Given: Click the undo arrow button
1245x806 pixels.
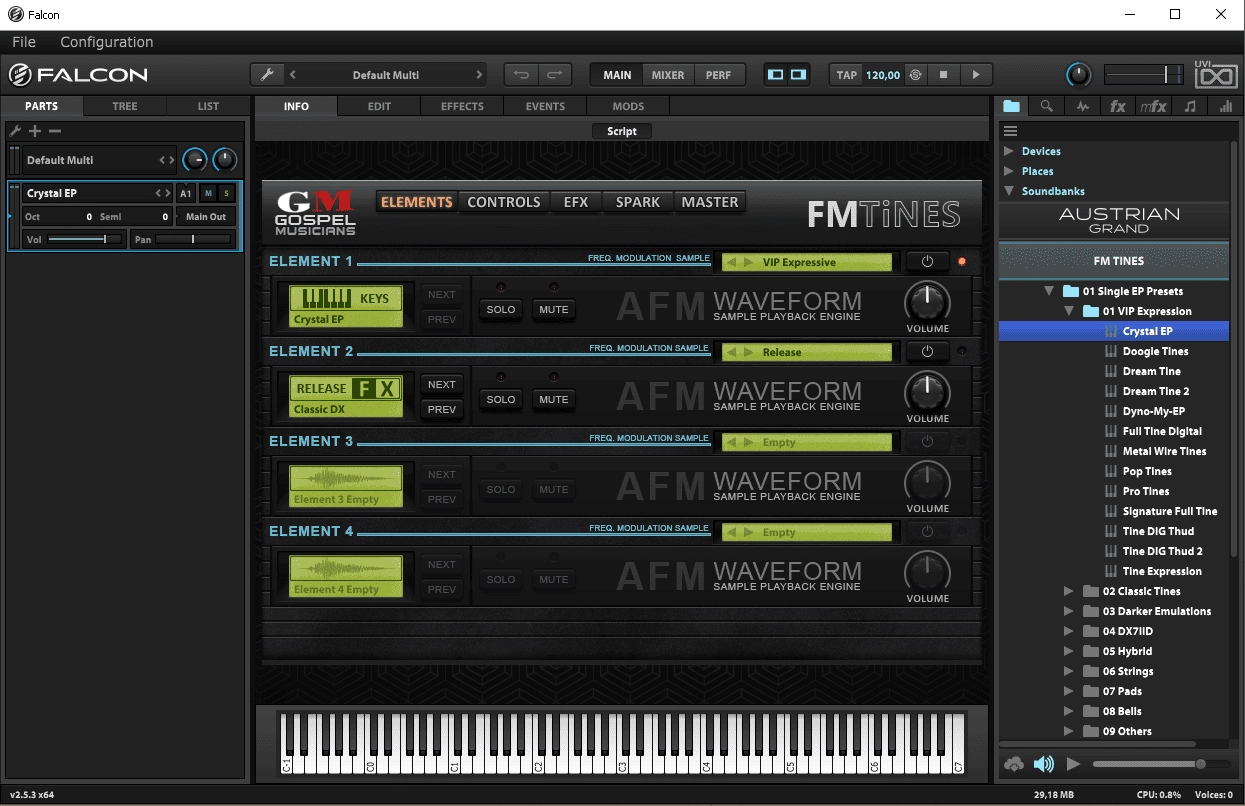Looking at the screenshot, I should point(521,75).
